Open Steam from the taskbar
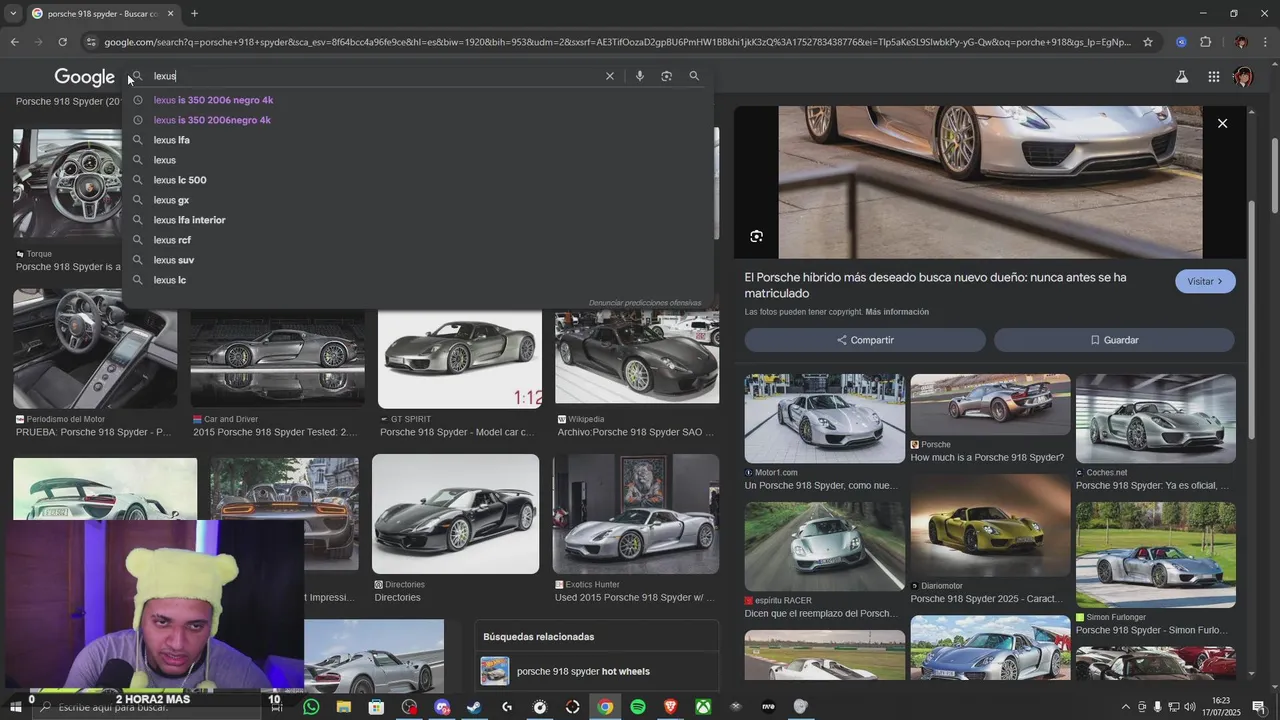The height and width of the screenshot is (720, 1280). (x=474, y=707)
